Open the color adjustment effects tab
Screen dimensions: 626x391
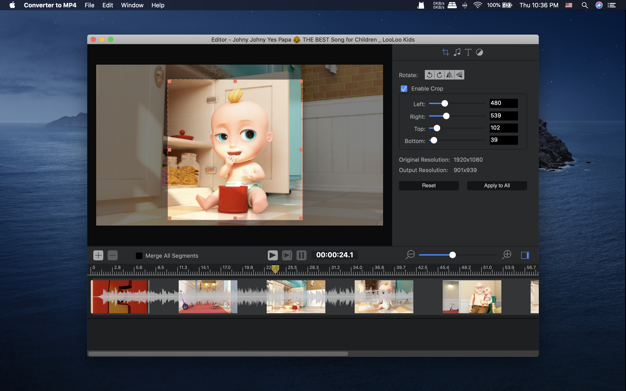pos(479,52)
